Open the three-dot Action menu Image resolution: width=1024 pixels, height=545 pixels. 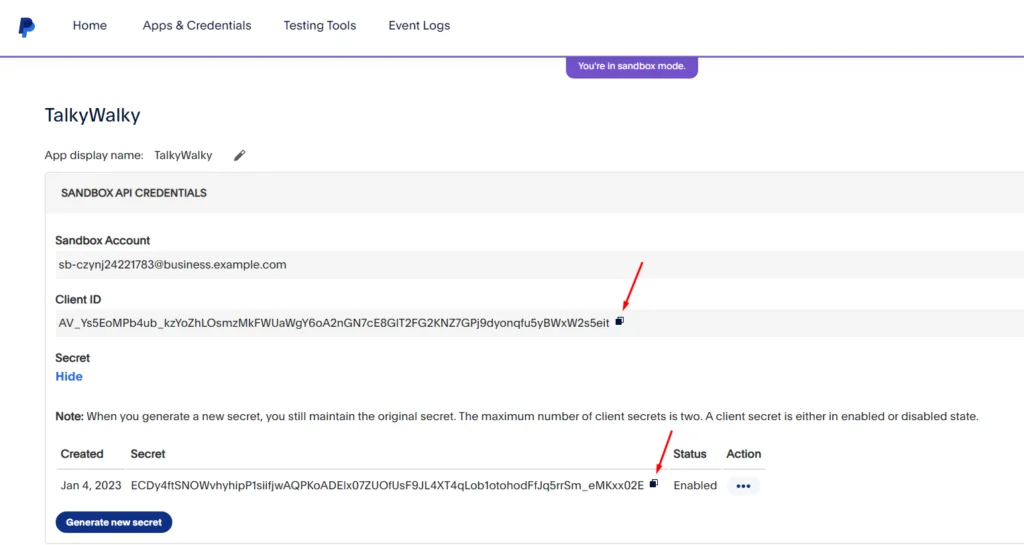[x=743, y=486]
